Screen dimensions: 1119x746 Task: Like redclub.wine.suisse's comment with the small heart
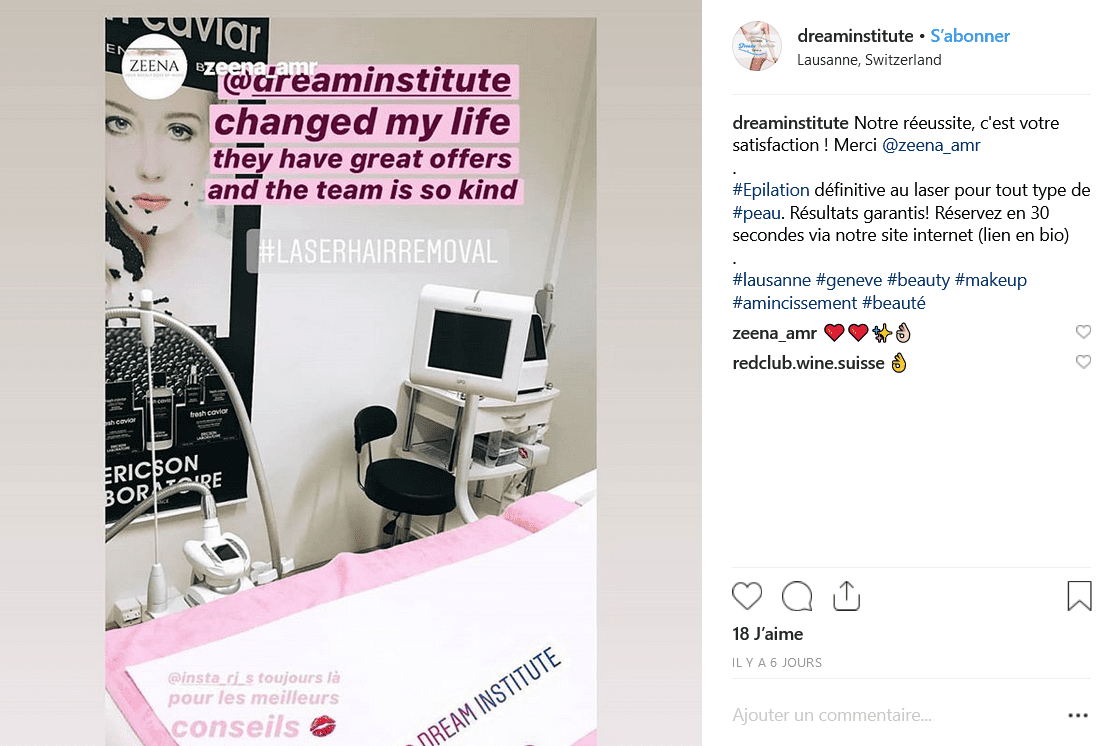point(1083,362)
